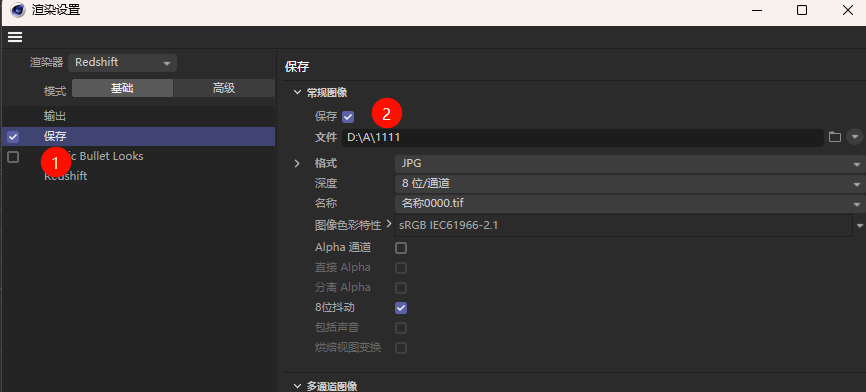Open the JPG format dropdown
This screenshot has width=866, height=392.
tap(630, 163)
